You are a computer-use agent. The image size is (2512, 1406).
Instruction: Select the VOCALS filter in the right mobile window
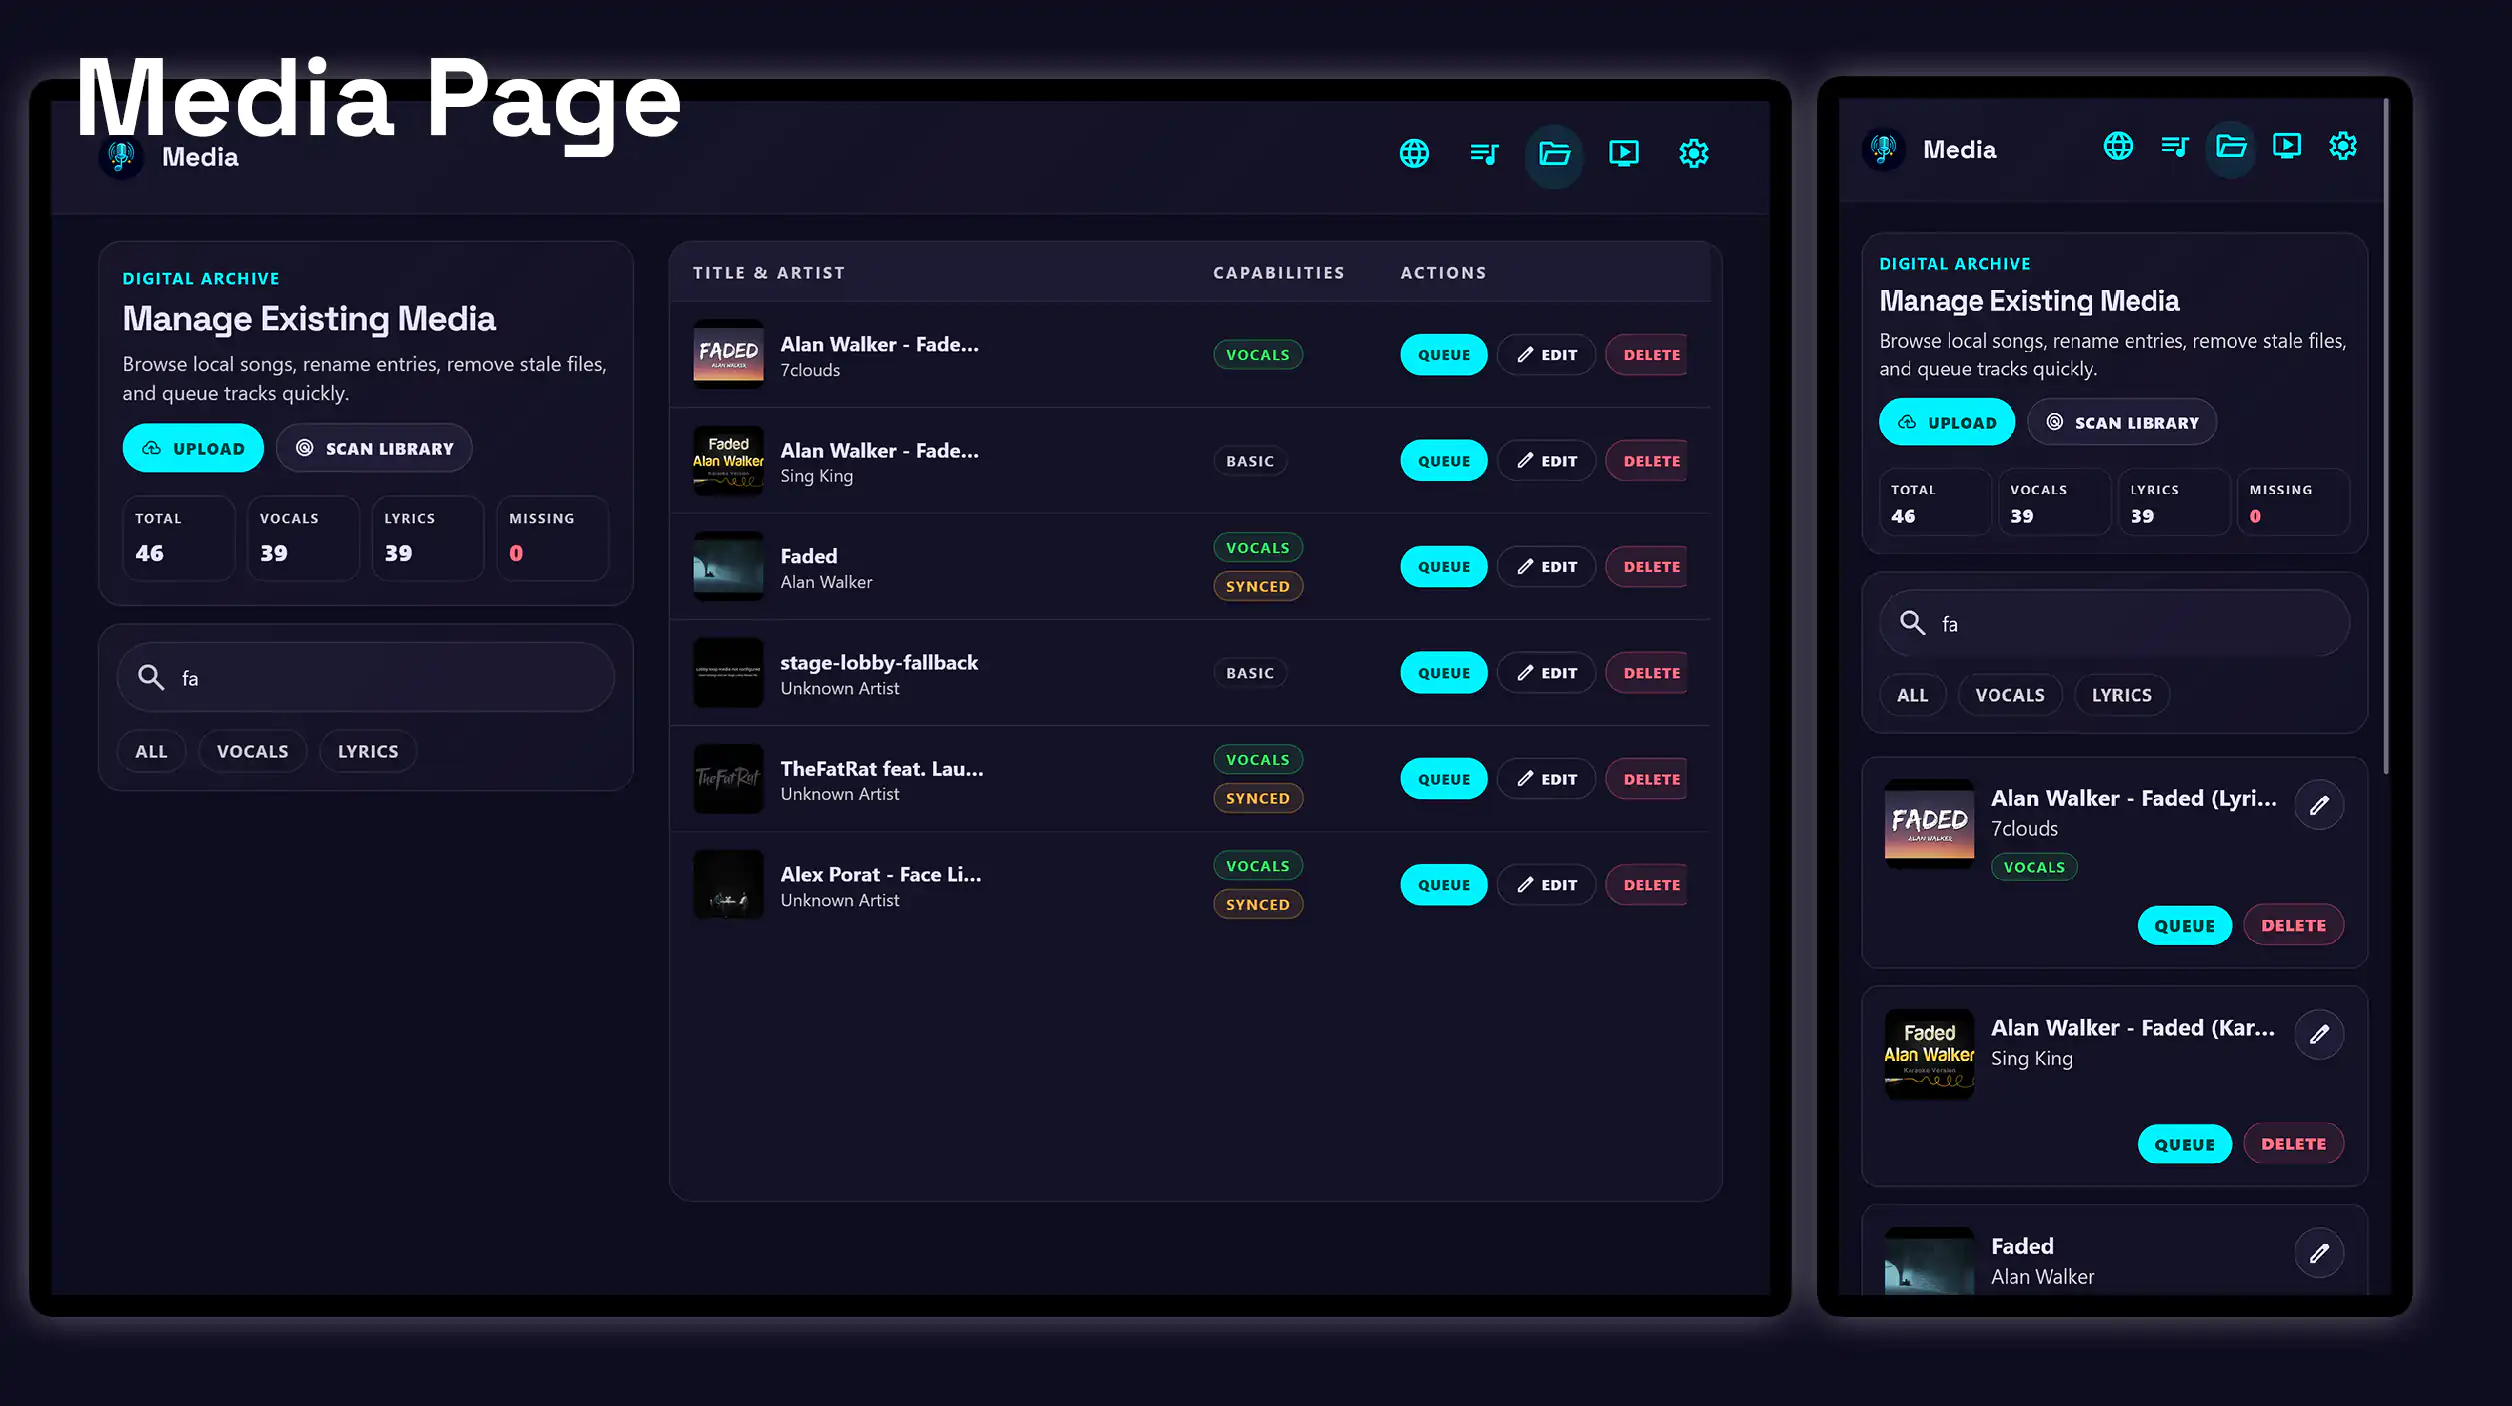[2010, 695]
